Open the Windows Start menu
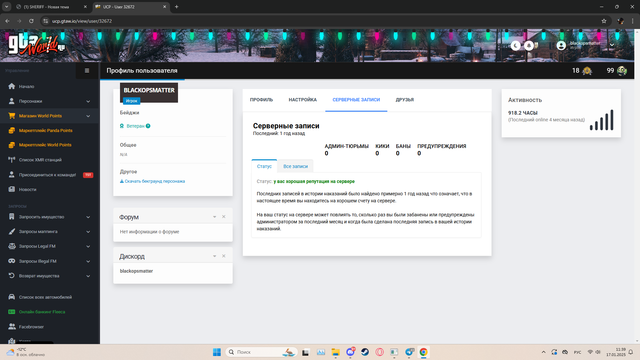640x360 pixels. [217, 352]
